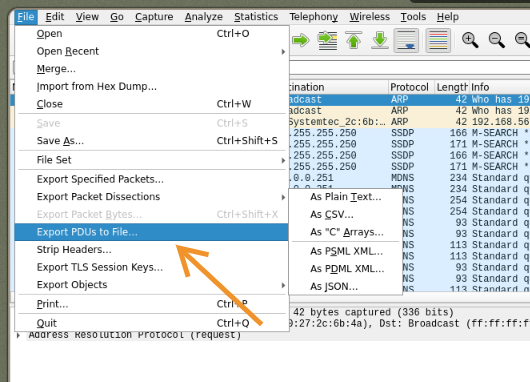
Task: Open the Statistics menu
Action: (x=256, y=17)
